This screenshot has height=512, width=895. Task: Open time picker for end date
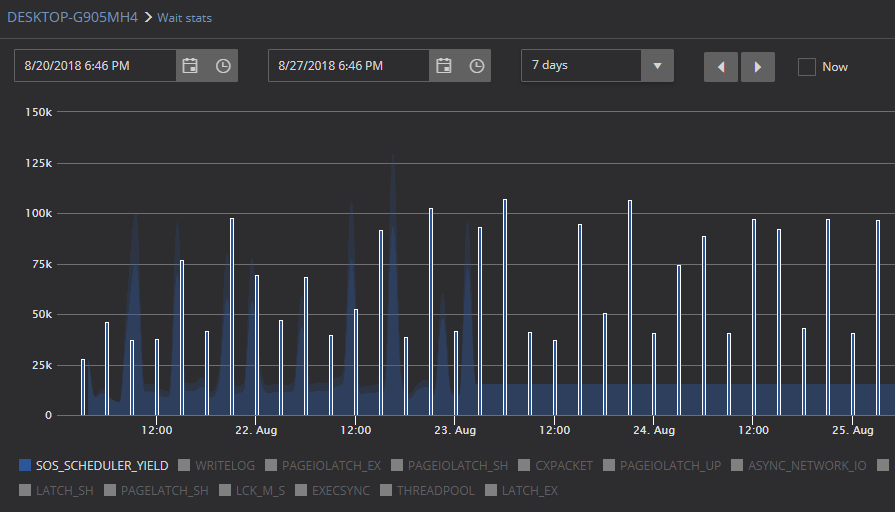(477, 66)
